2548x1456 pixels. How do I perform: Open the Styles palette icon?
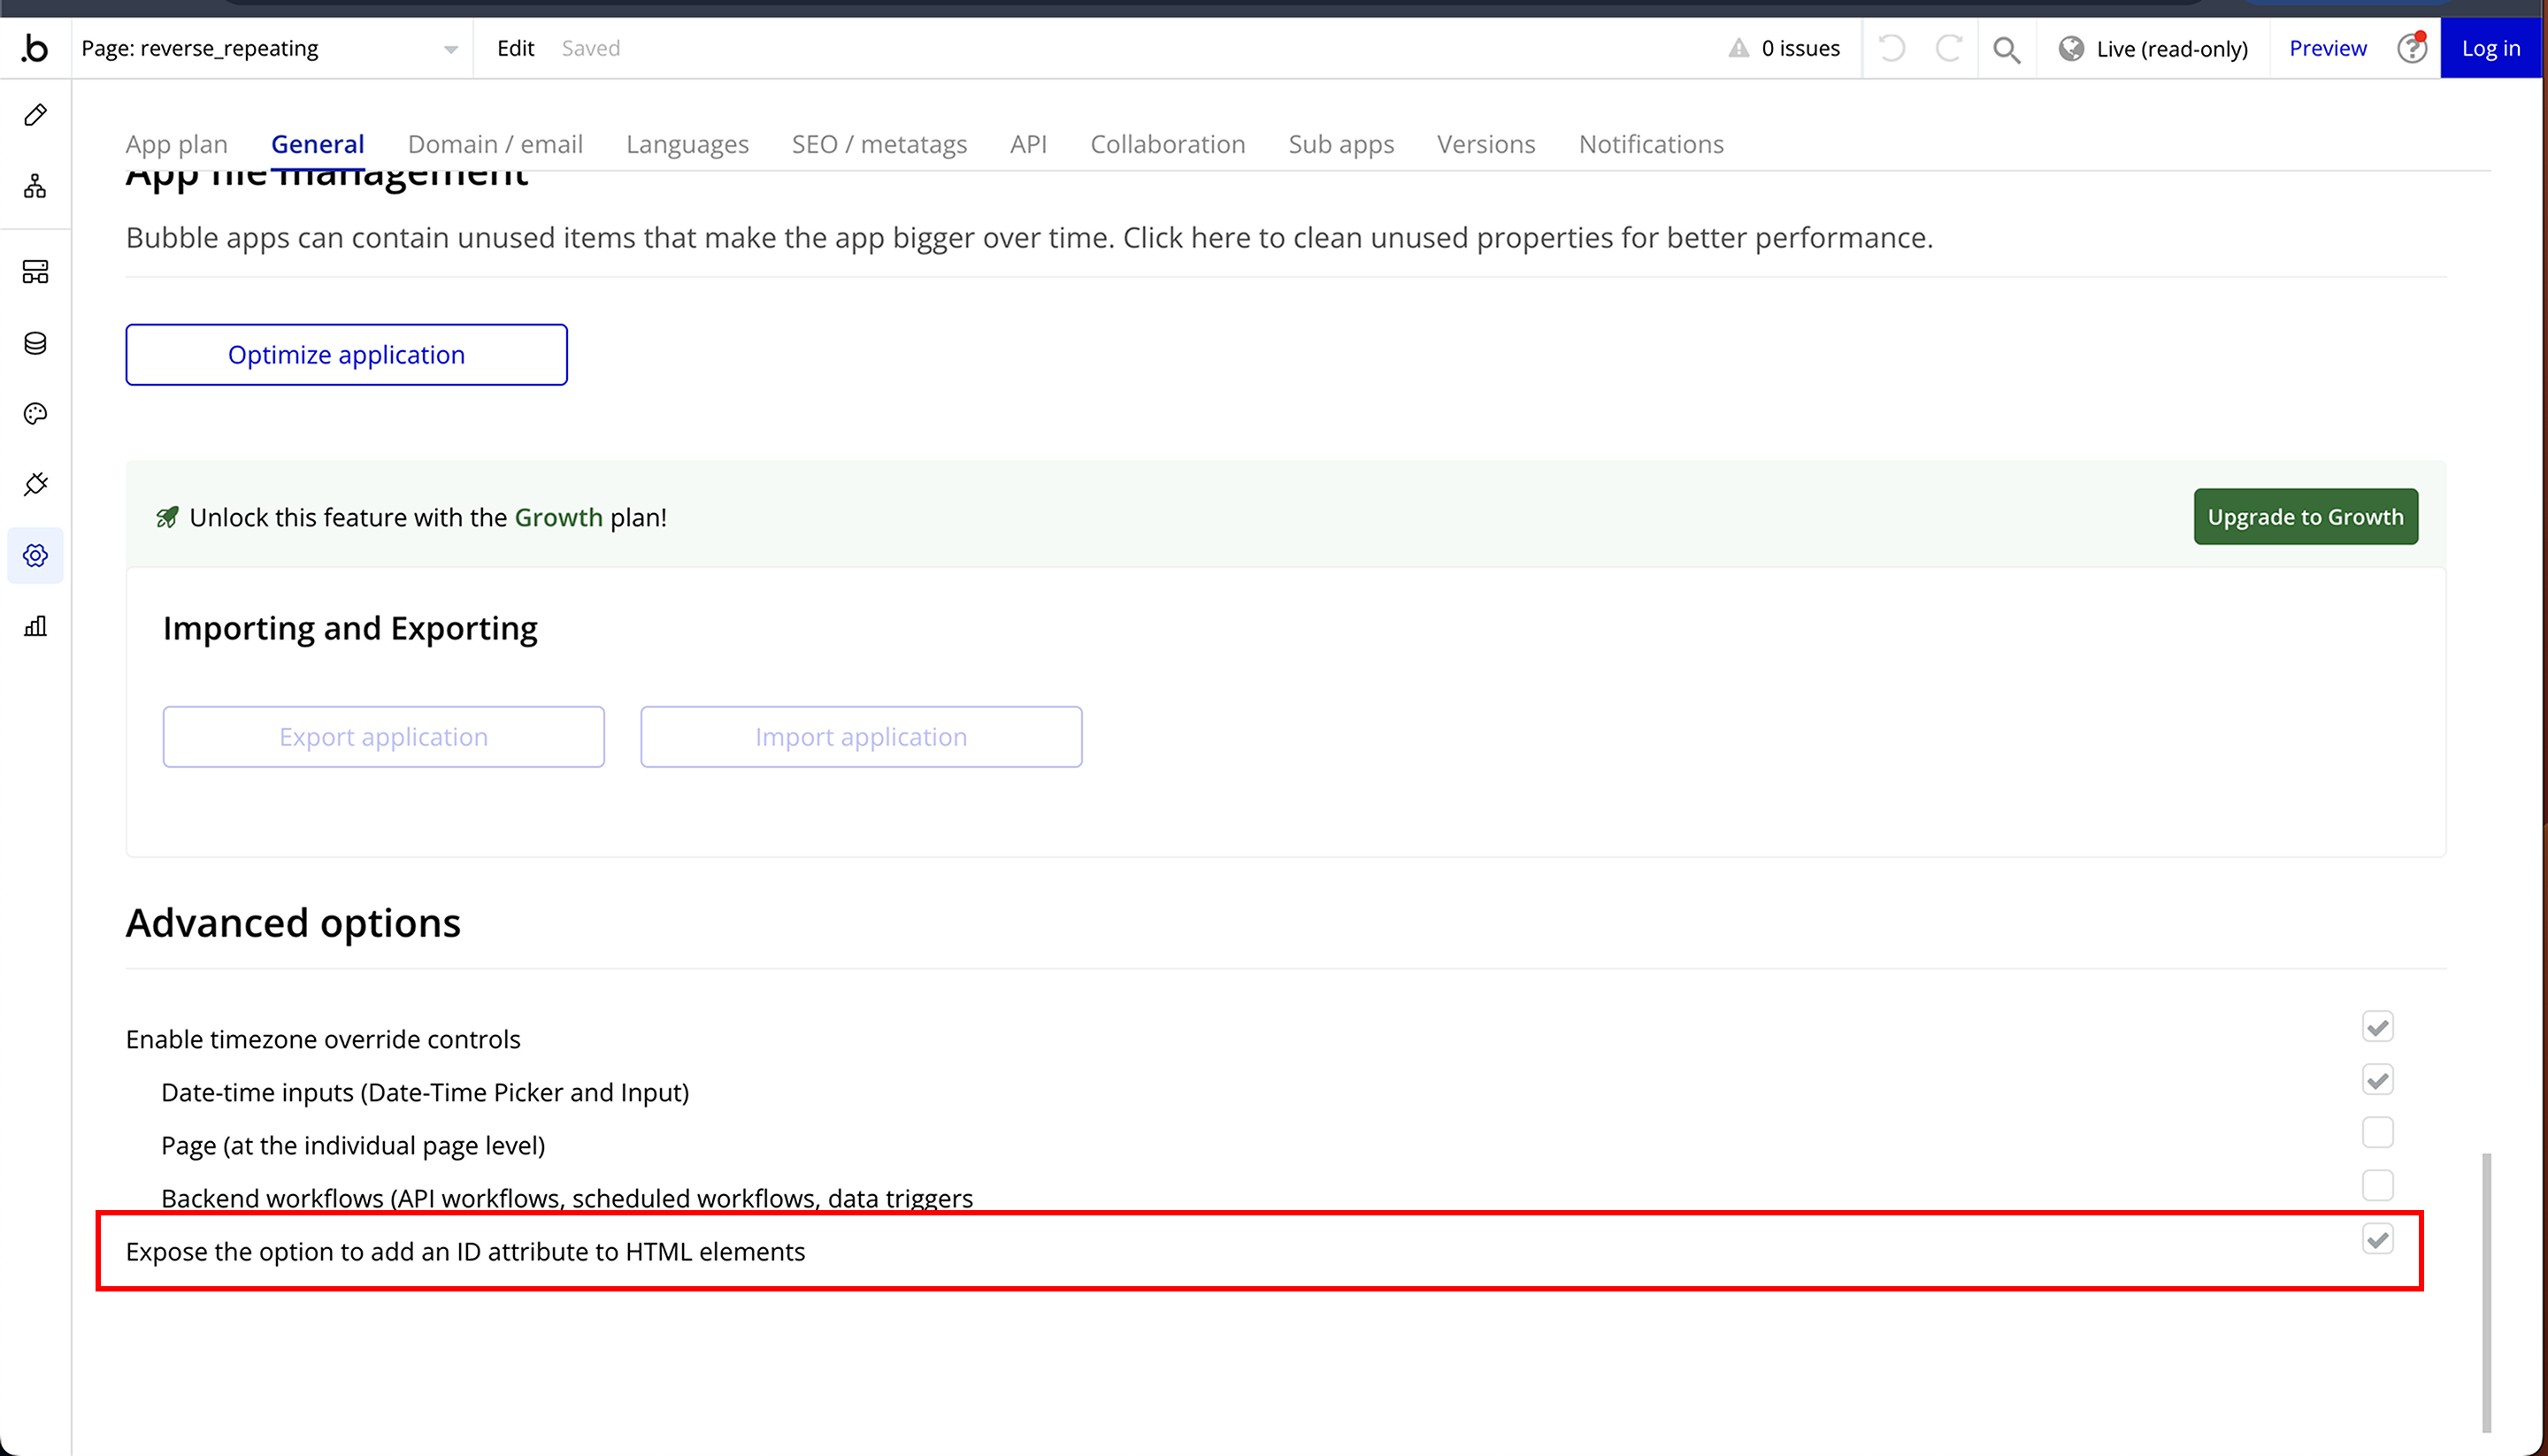(x=35, y=414)
